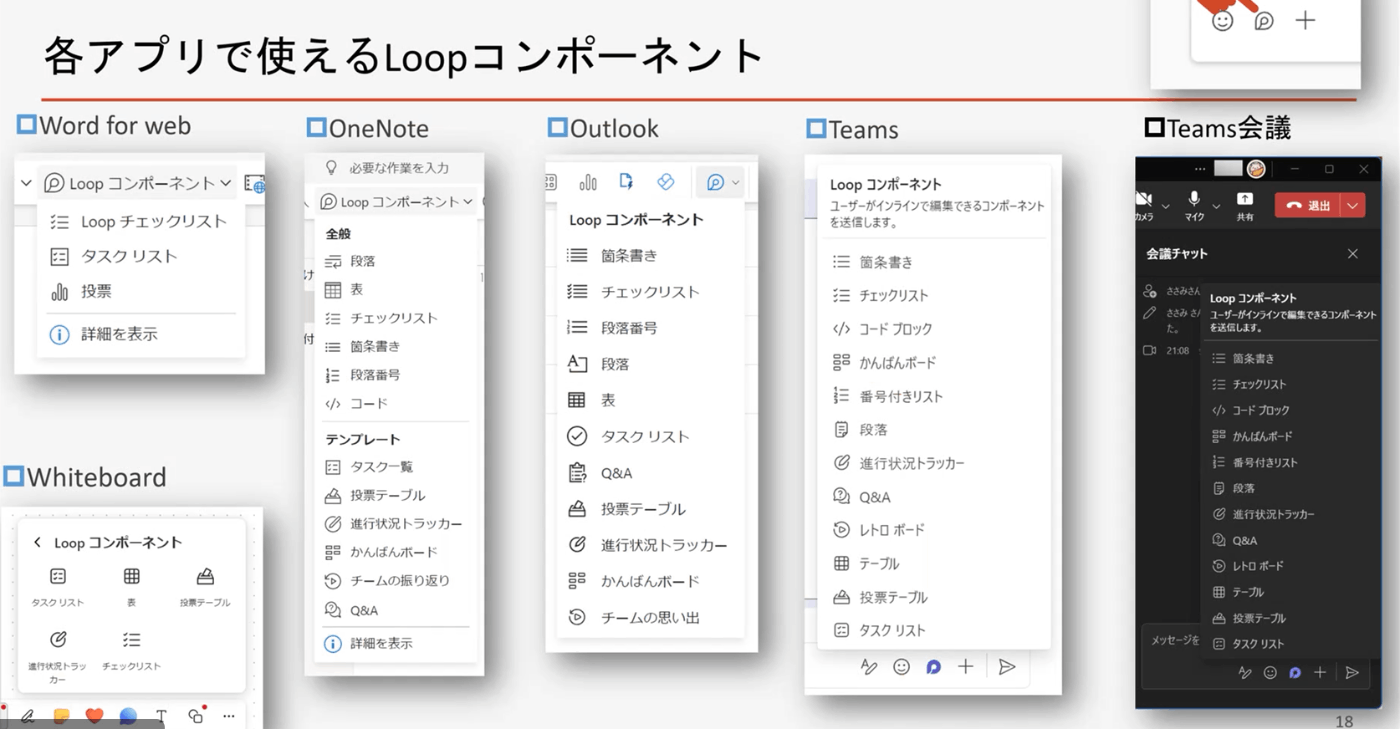Select コード ブロック in the Teams menu

pyautogui.click(x=934, y=329)
